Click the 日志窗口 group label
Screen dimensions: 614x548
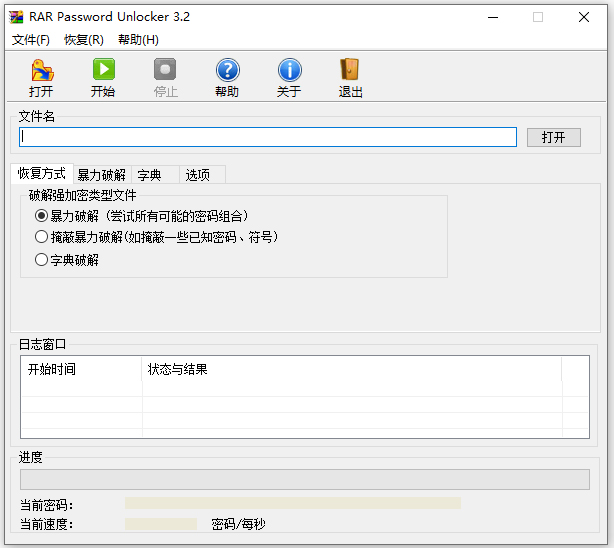[42, 344]
